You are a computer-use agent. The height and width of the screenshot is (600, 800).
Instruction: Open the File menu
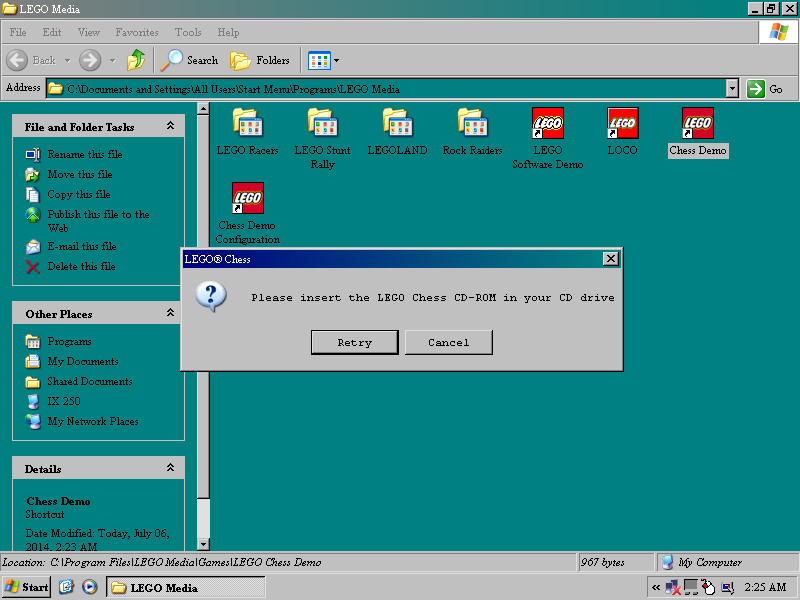(x=18, y=32)
